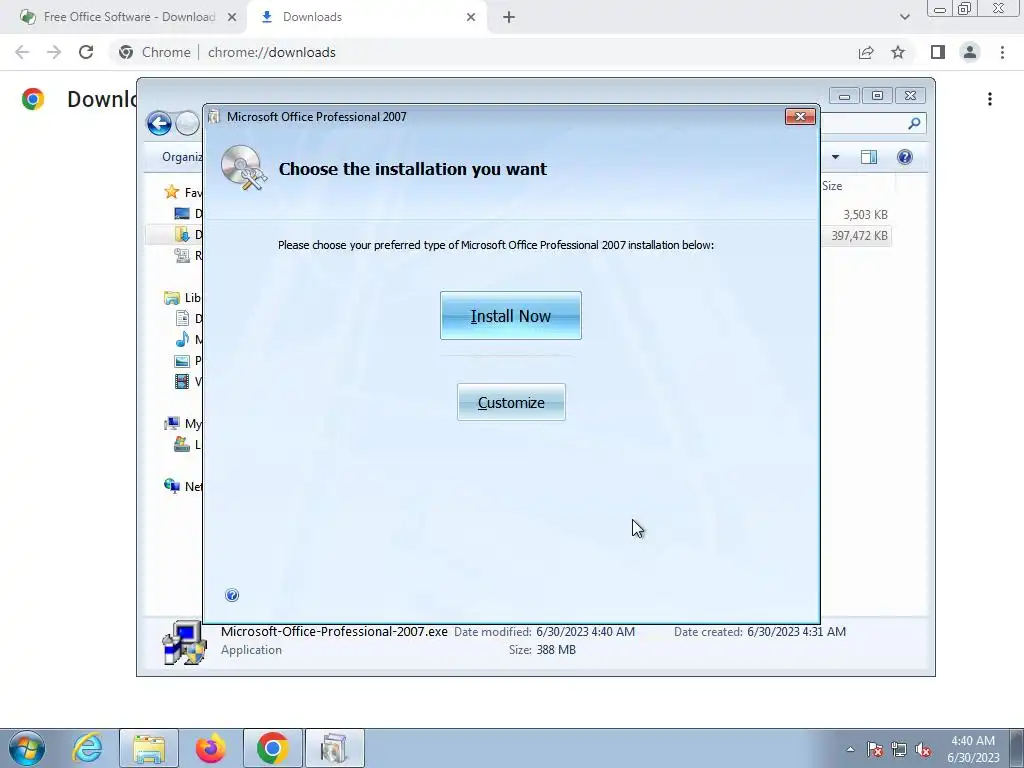Open the clock showing 4:40 AM
Viewport: 1024px width, 768px height.
pyautogui.click(x=973, y=749)
